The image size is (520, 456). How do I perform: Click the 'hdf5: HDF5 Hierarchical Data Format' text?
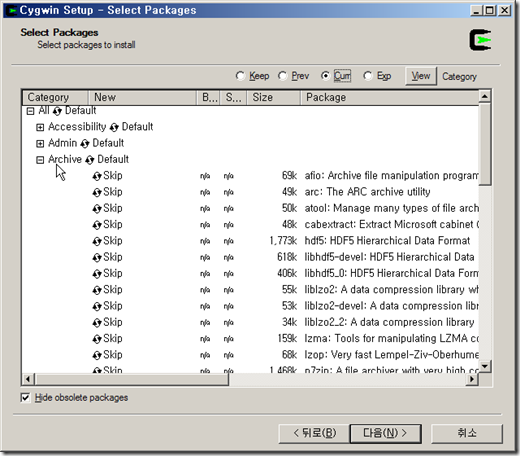coord(387,241)
